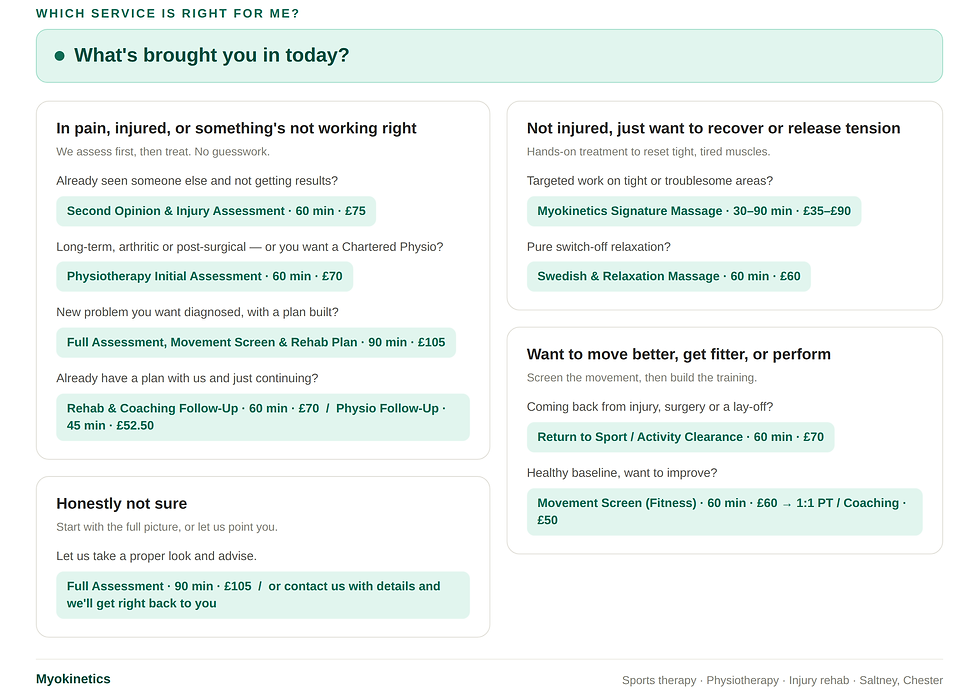
Task: Select 'Want to move better' card heading
Action: coord(679,354)
